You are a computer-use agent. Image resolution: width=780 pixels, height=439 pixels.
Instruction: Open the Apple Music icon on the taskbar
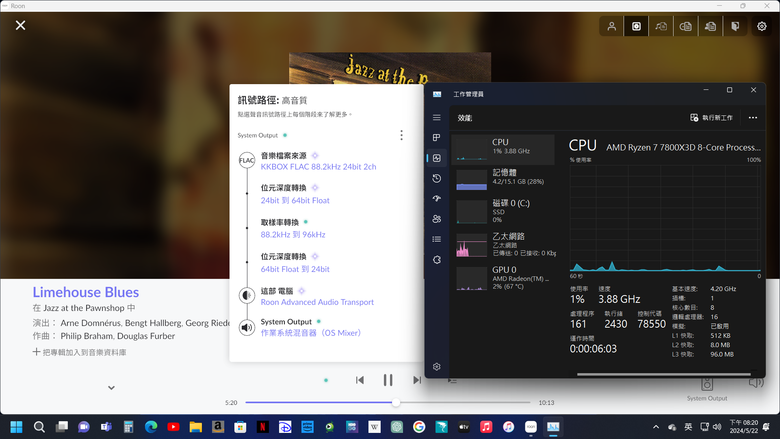[x=486, y=427]
